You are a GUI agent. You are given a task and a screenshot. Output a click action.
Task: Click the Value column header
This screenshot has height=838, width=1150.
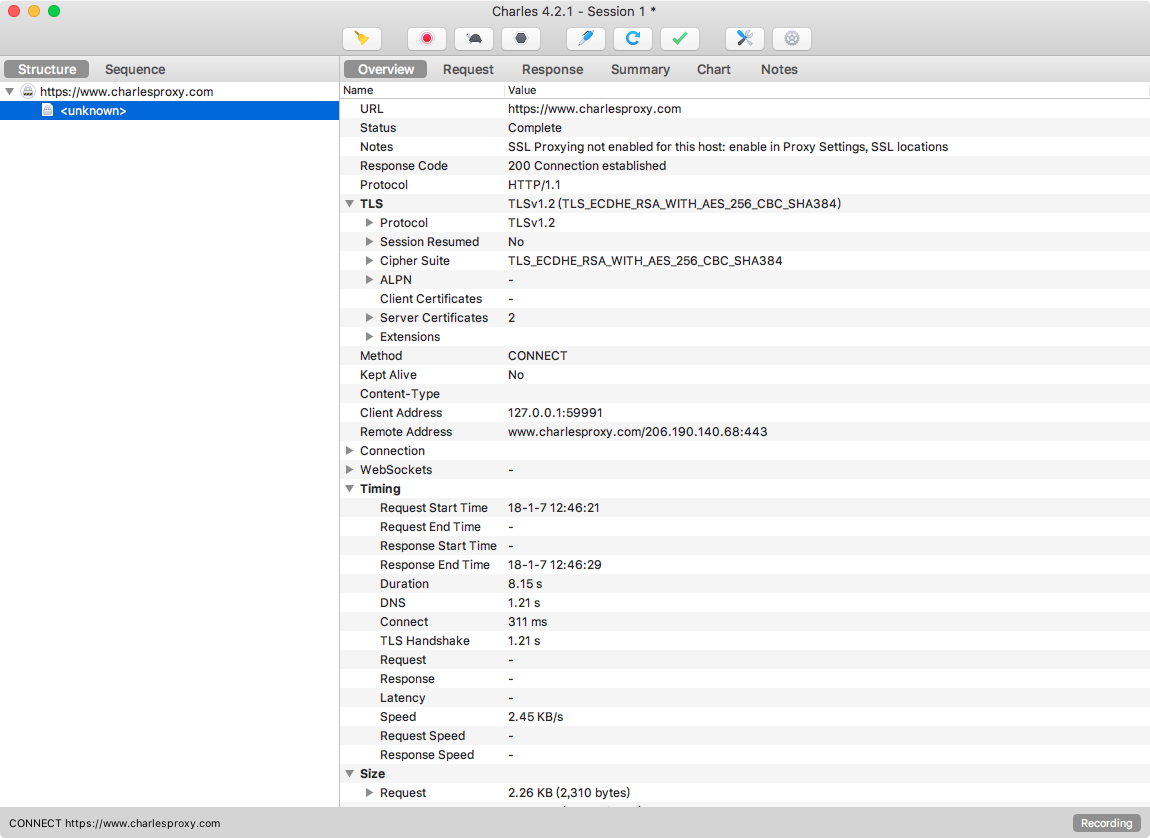tap(827, 90)
